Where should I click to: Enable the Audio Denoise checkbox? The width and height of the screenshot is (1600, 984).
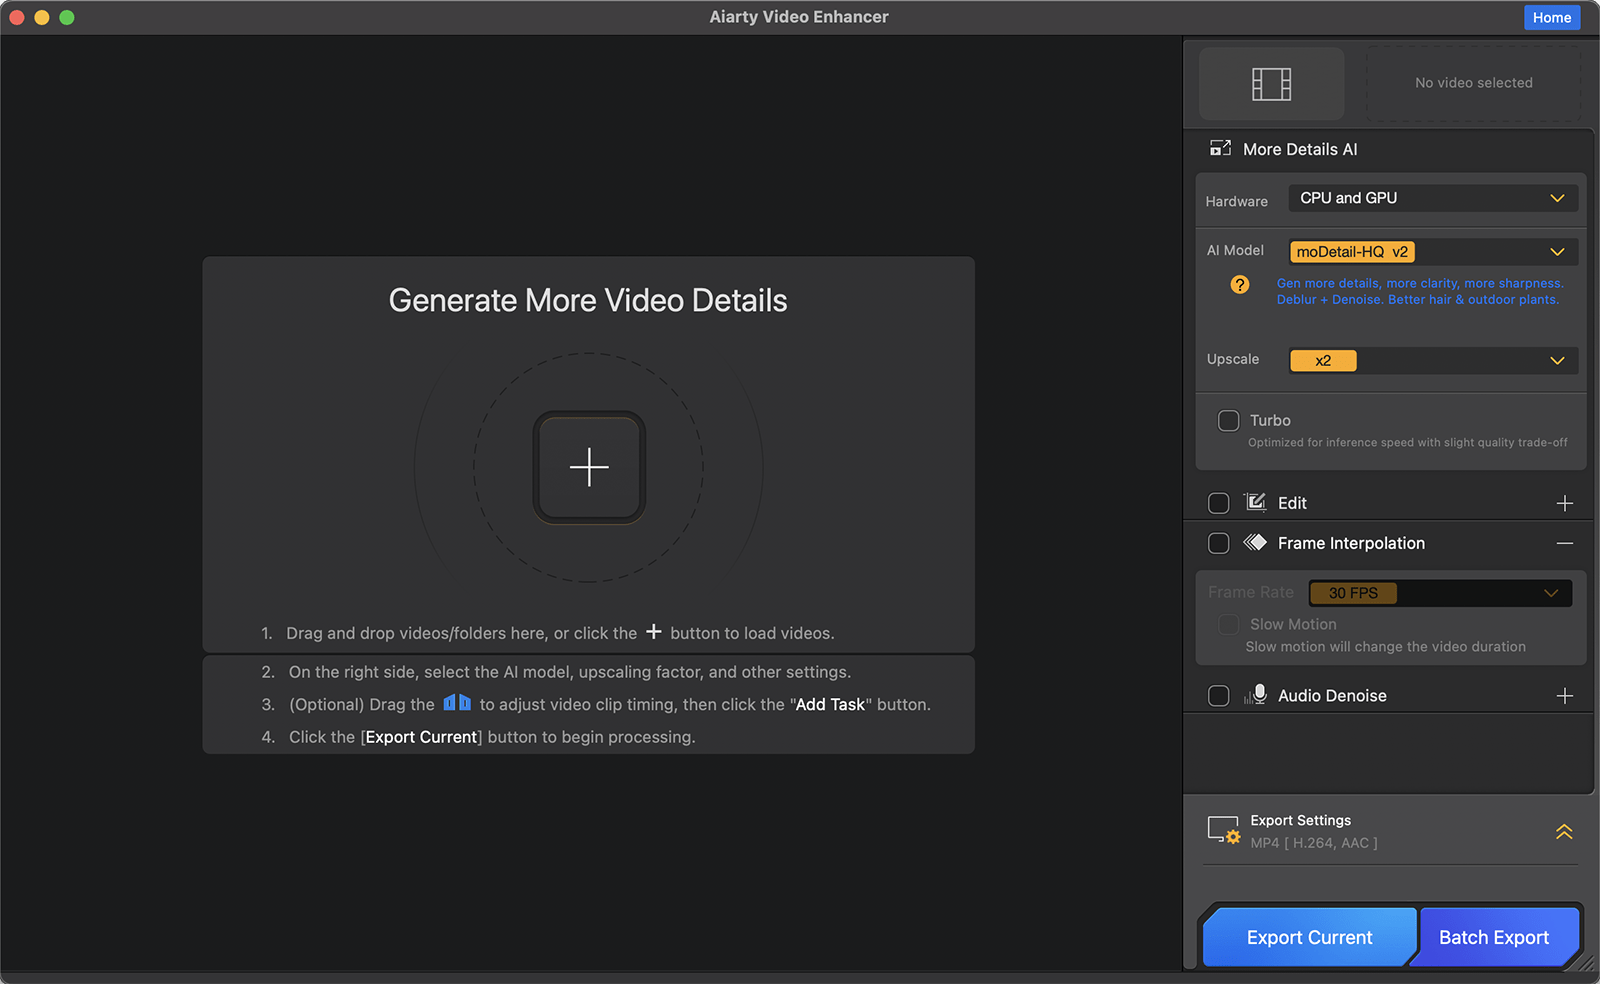(x=1218, y=695)
